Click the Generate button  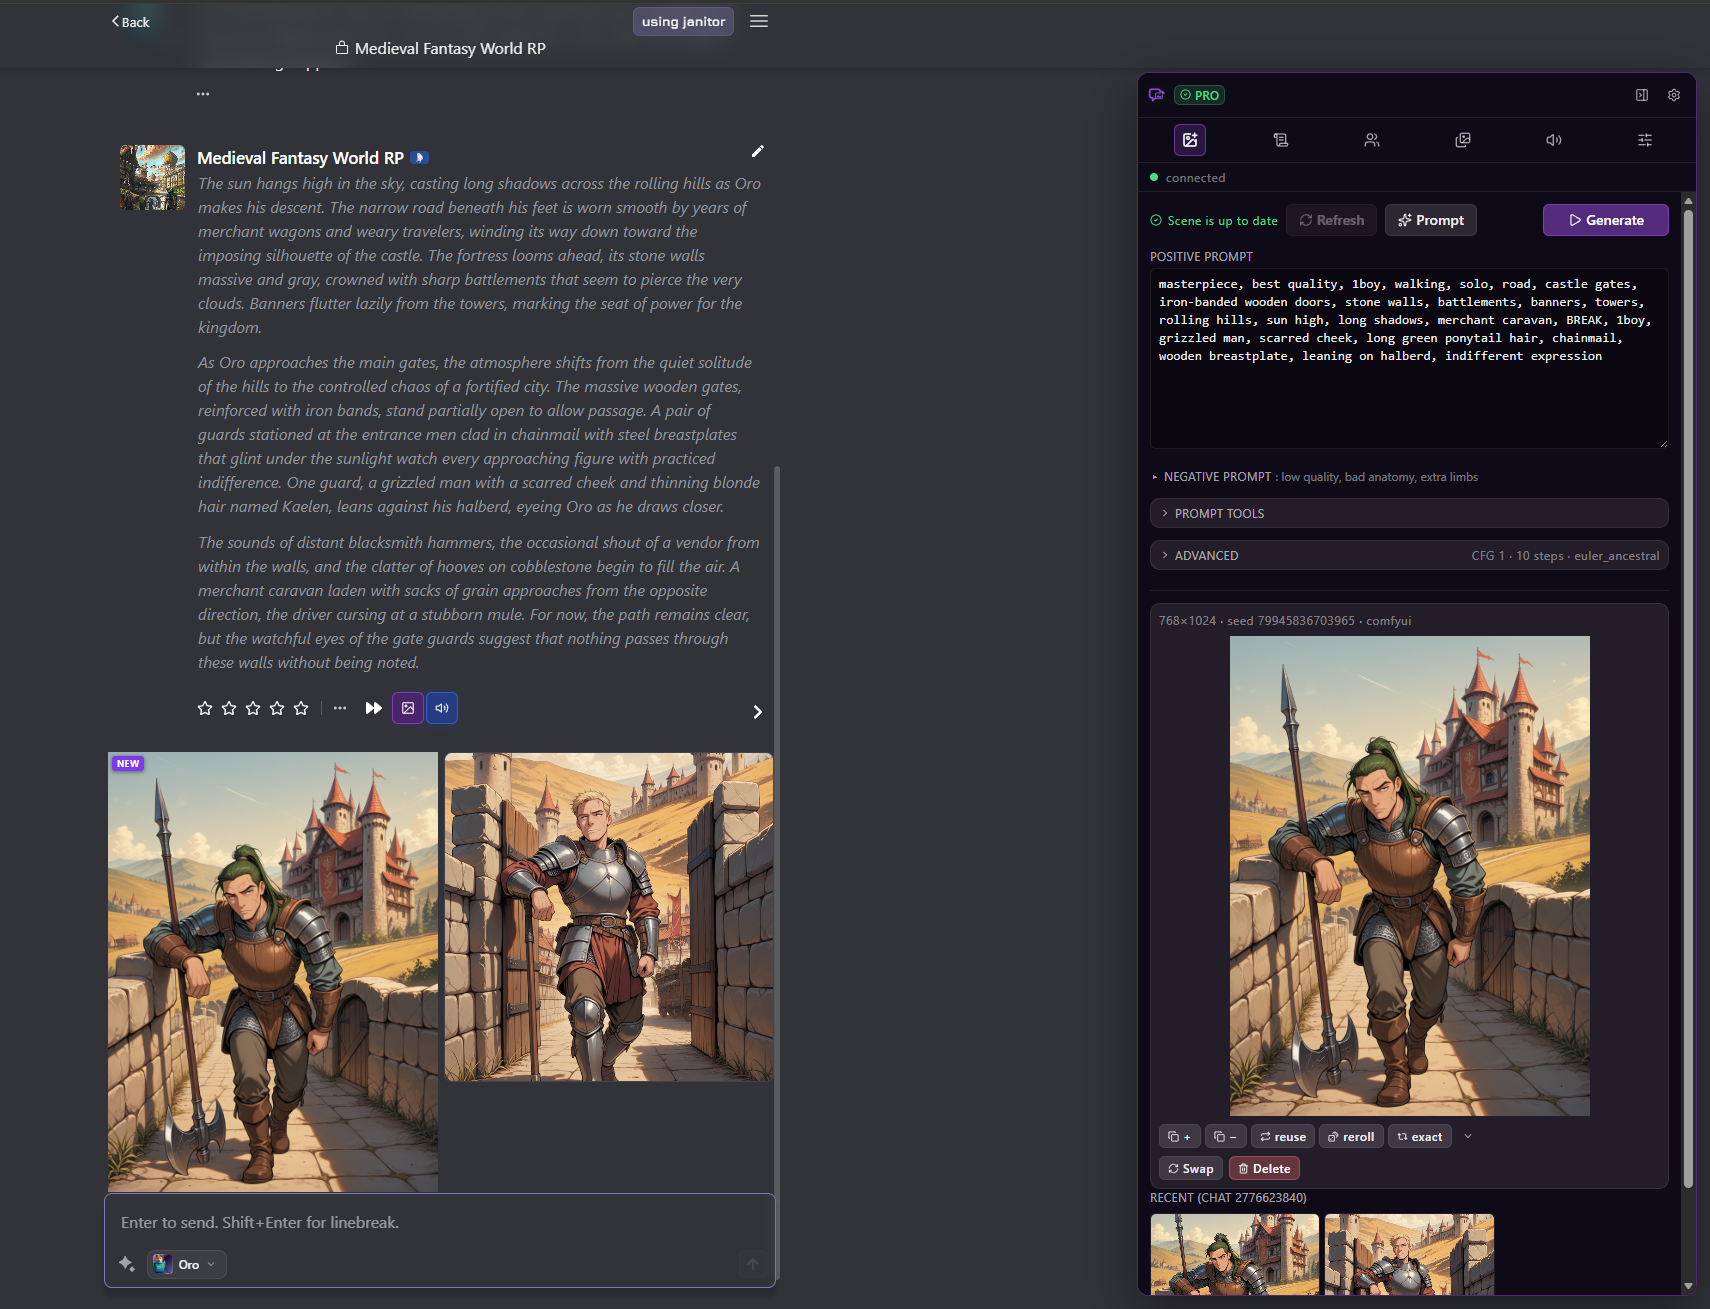[x=1606, y=220]
